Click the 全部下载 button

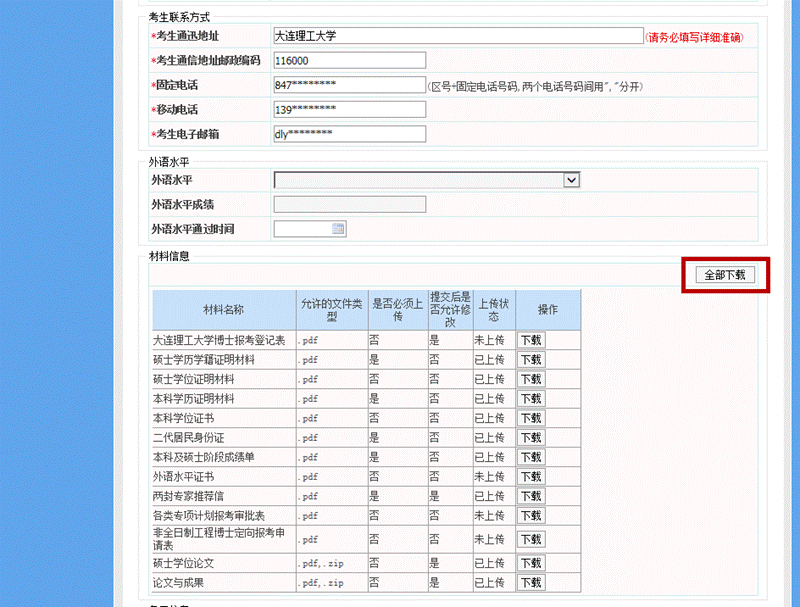pos(725,274)
